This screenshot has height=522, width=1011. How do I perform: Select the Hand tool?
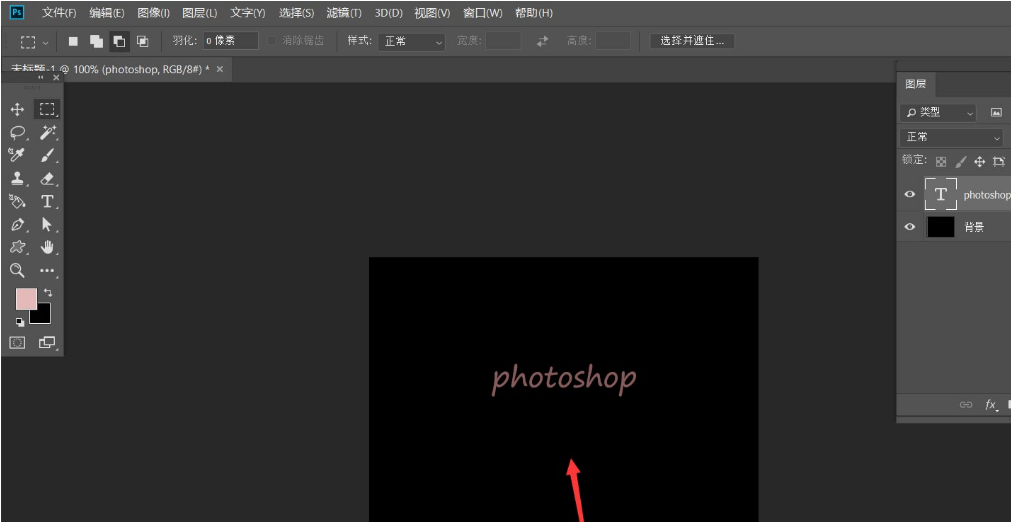pyautogui.click(x=47, y=247)
